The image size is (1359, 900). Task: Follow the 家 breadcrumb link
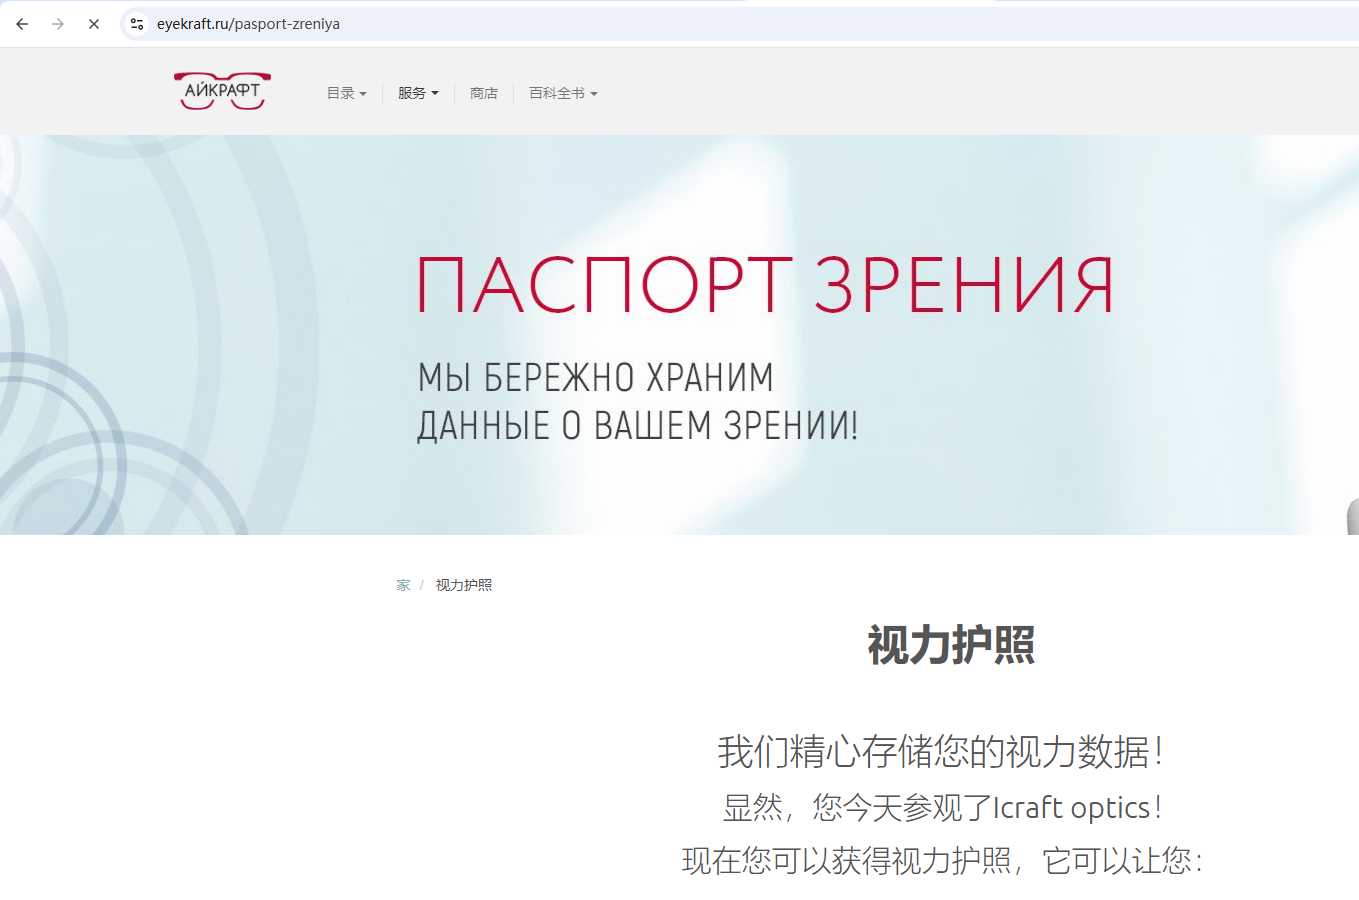tap(403, 585)
